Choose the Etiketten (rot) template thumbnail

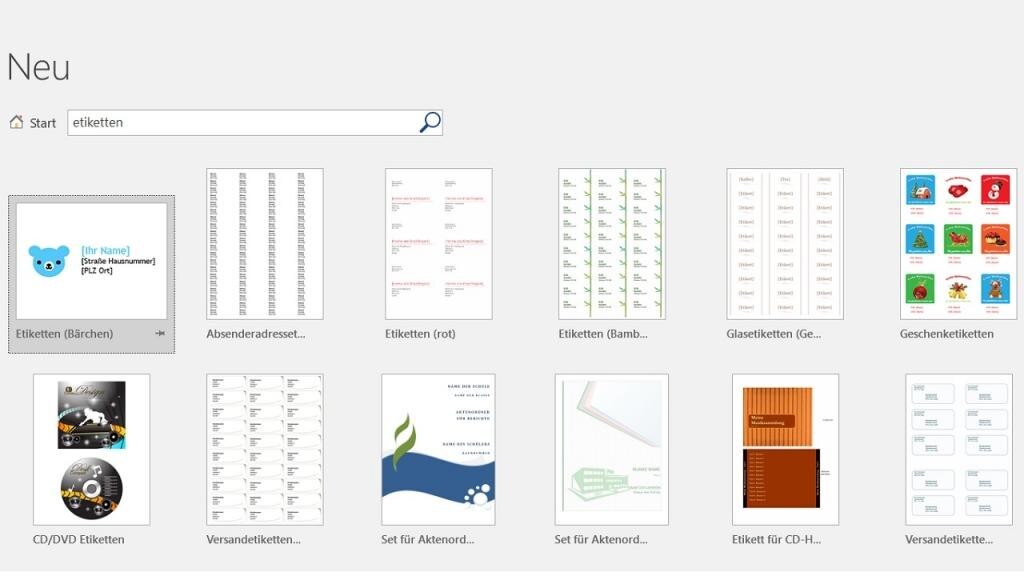pos(438,244)
